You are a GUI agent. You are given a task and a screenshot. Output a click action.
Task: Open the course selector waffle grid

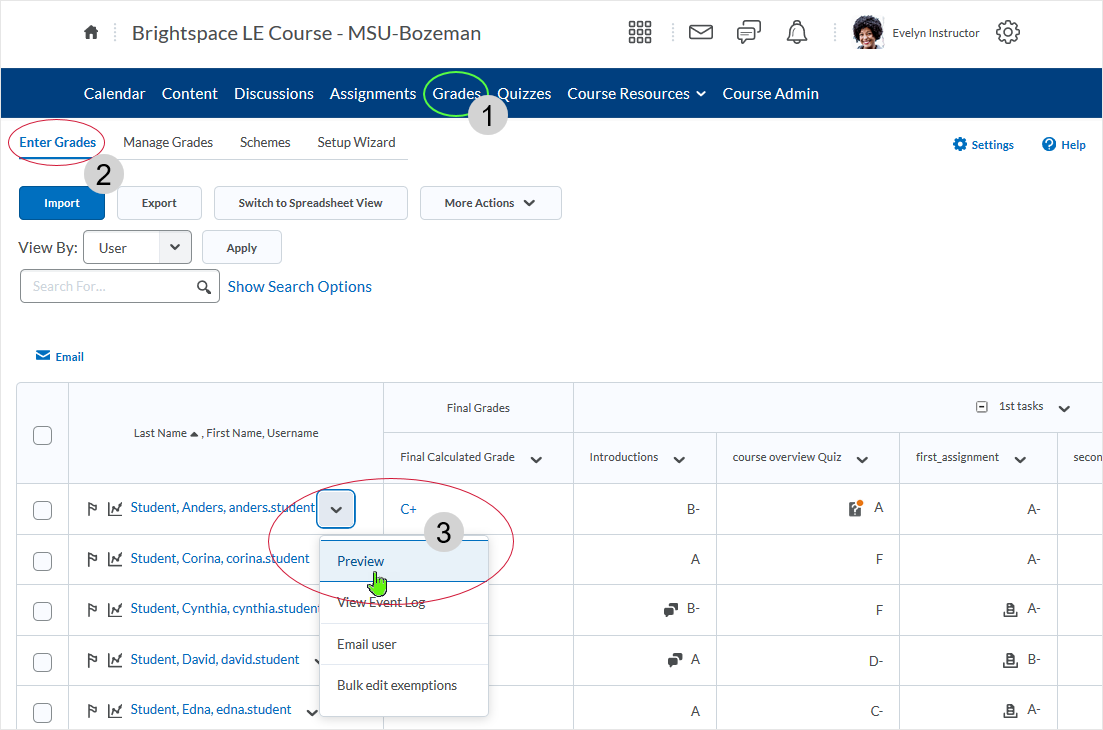pos(639,32)
